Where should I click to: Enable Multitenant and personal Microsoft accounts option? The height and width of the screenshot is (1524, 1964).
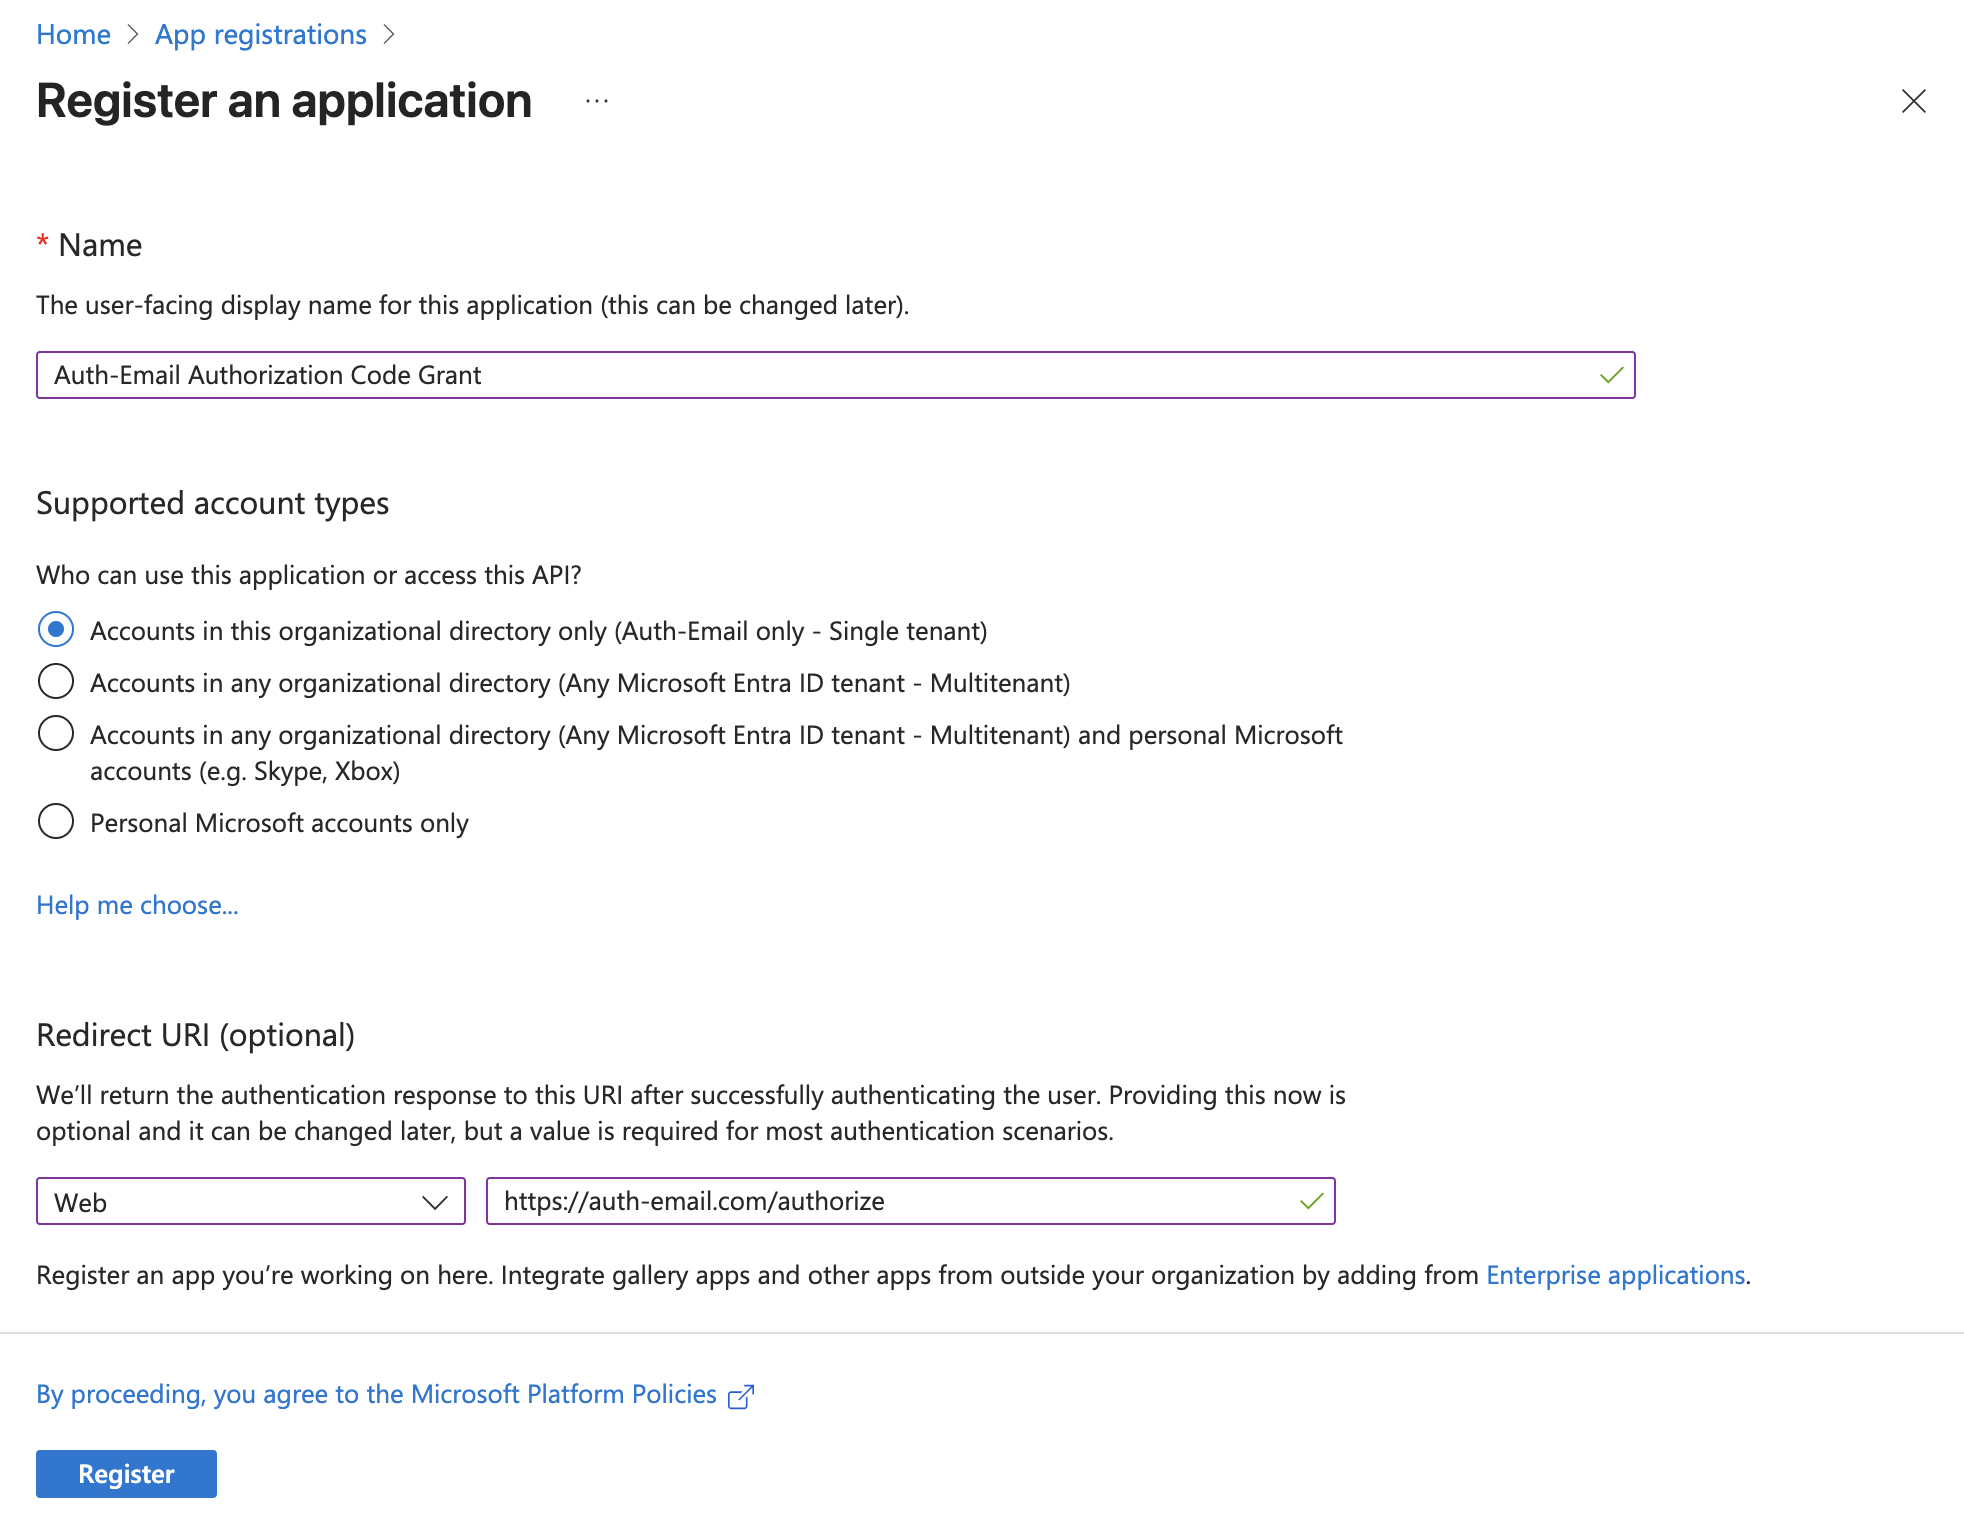(x=56, y=733)
